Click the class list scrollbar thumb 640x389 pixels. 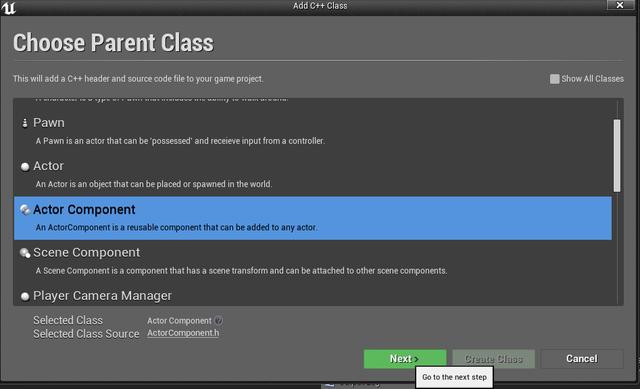click(x=617, y=156)
